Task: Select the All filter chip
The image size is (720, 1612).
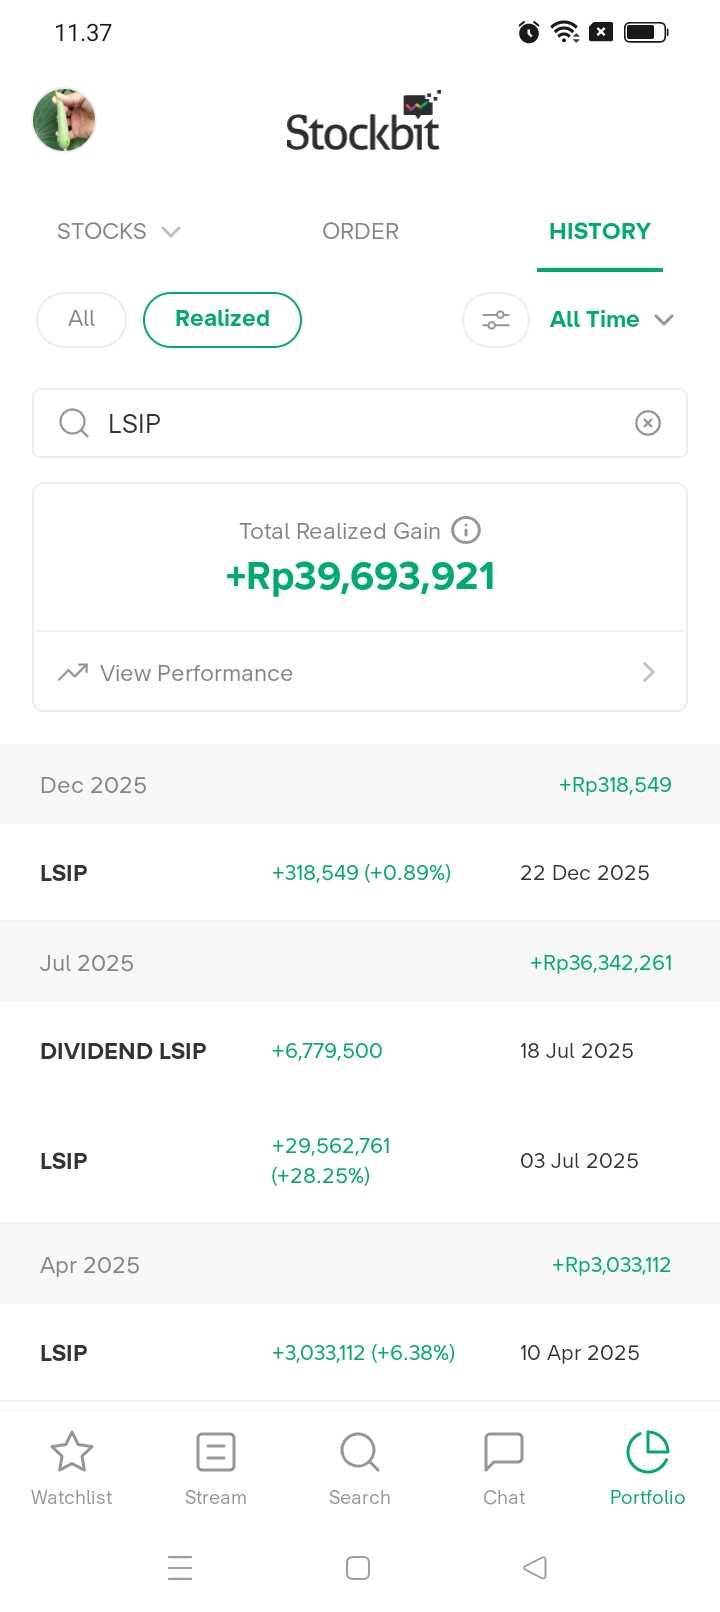Action: tap(81, 319)
